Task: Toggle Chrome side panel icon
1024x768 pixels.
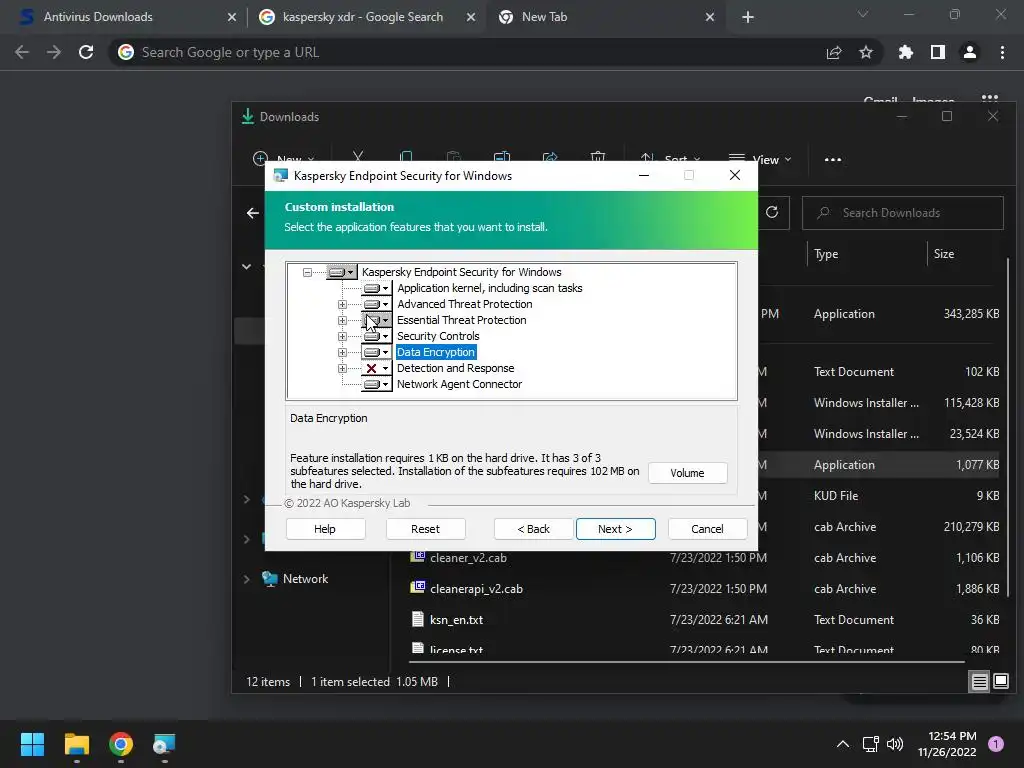Action: click(938, 52)
